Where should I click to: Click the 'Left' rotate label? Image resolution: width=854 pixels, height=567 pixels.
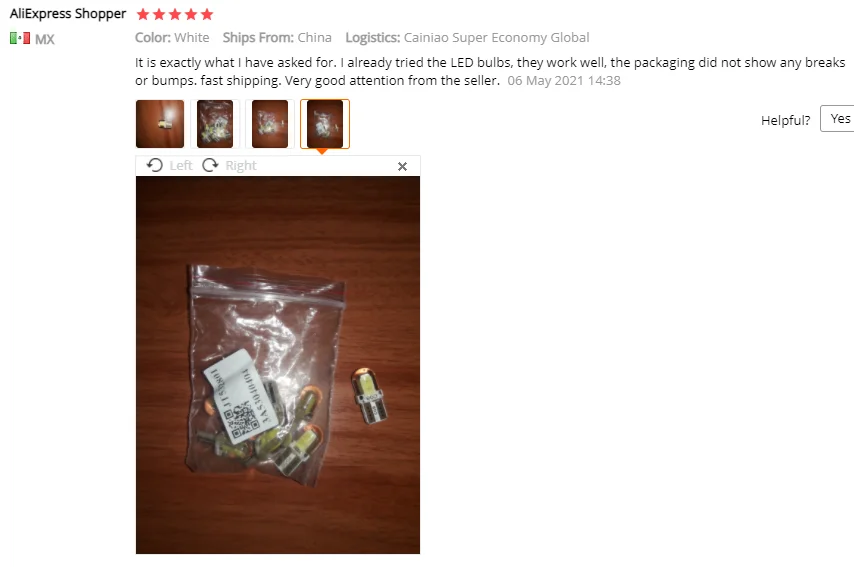tap(181, 166)
